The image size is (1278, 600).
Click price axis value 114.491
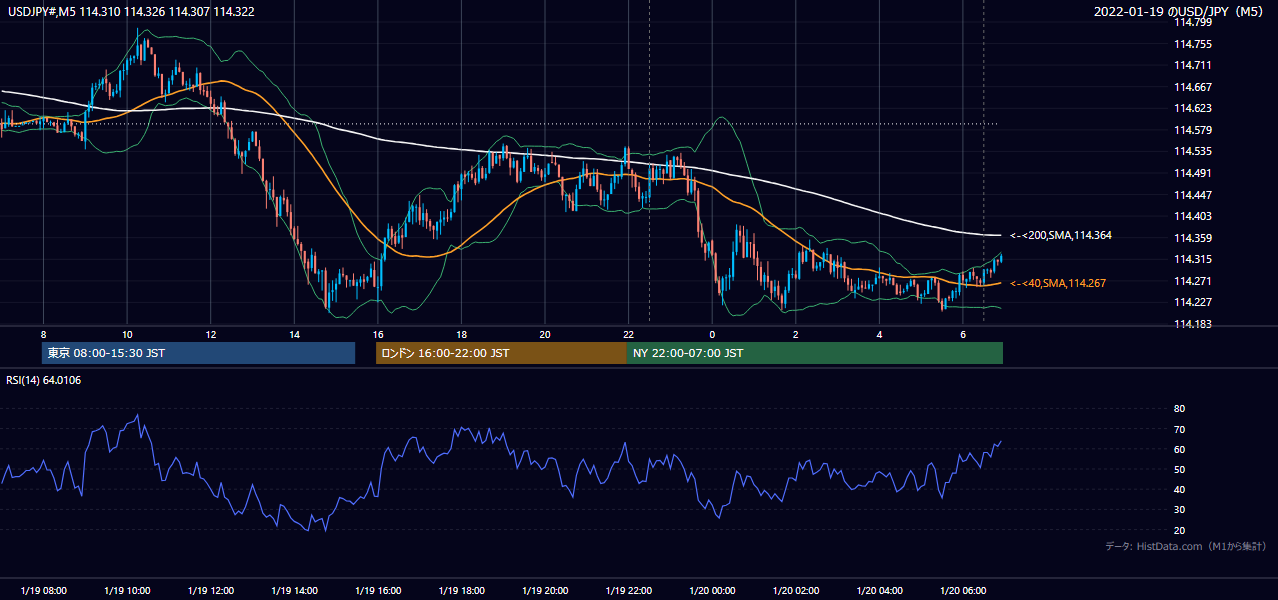tap(1193, 173)
